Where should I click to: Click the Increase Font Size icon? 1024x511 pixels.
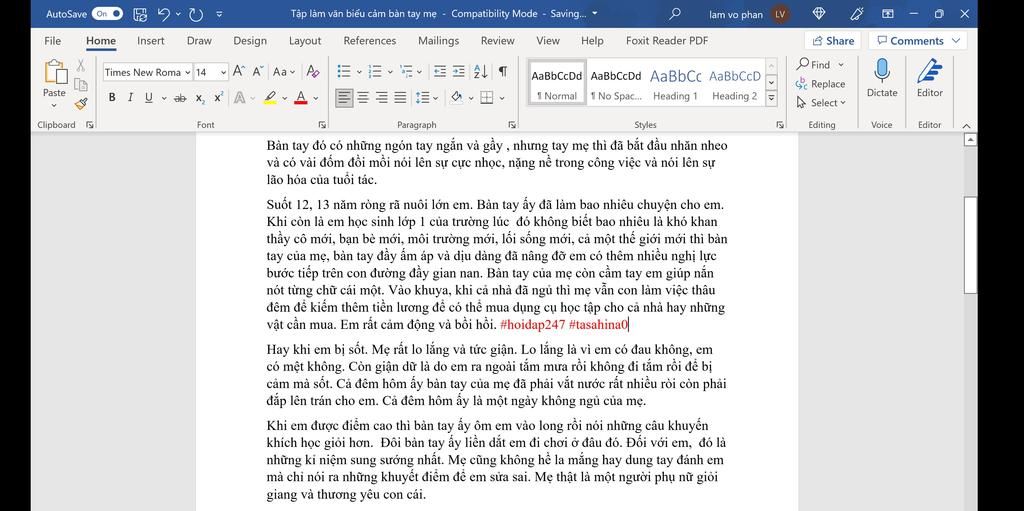[239, 72]
